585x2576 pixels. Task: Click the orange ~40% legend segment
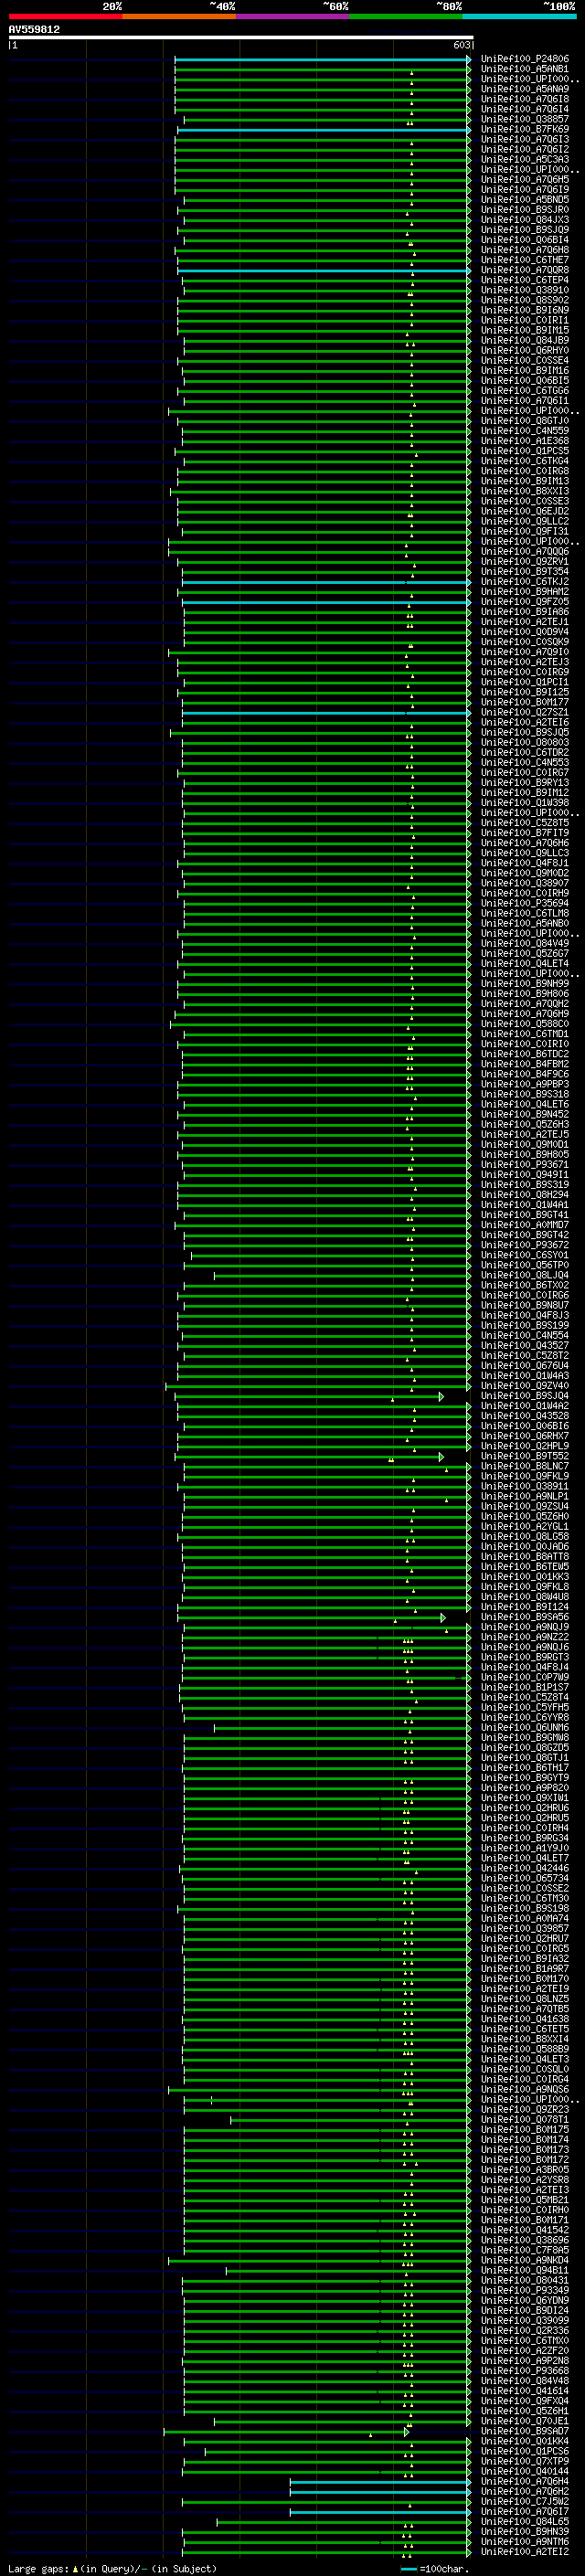pos(179,16)
